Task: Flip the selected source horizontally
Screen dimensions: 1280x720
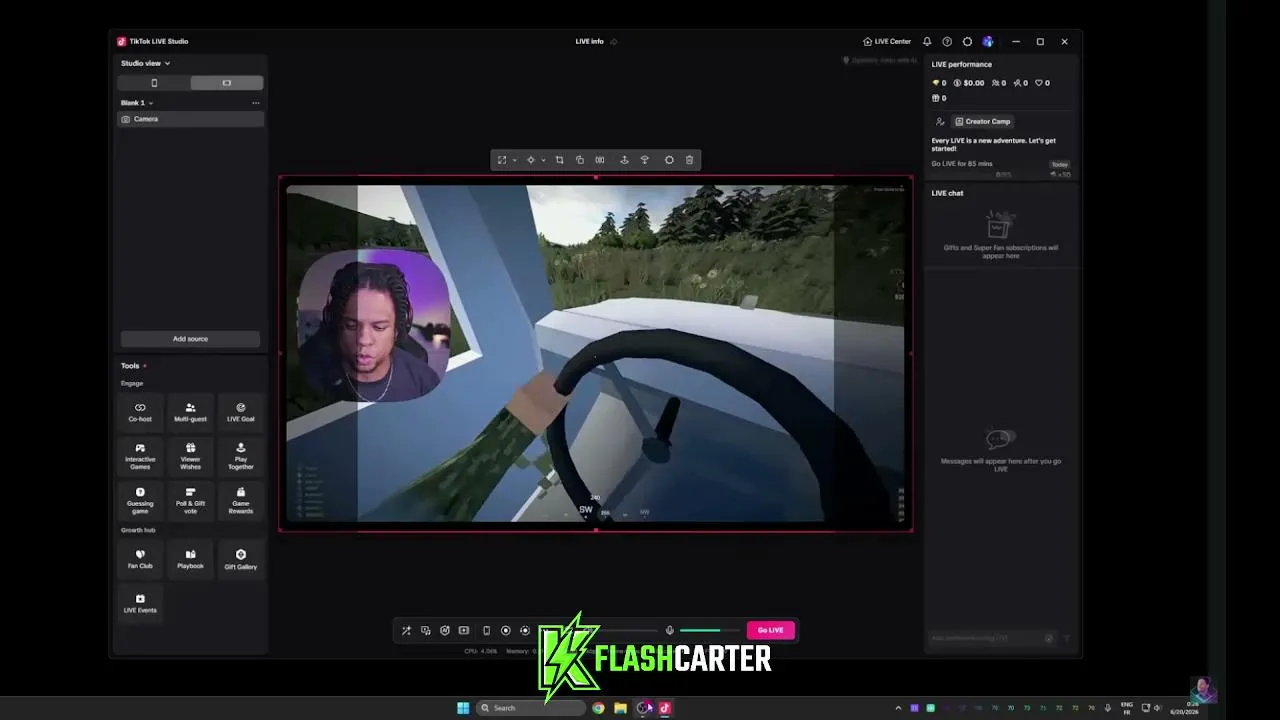Action: [600, 160]
